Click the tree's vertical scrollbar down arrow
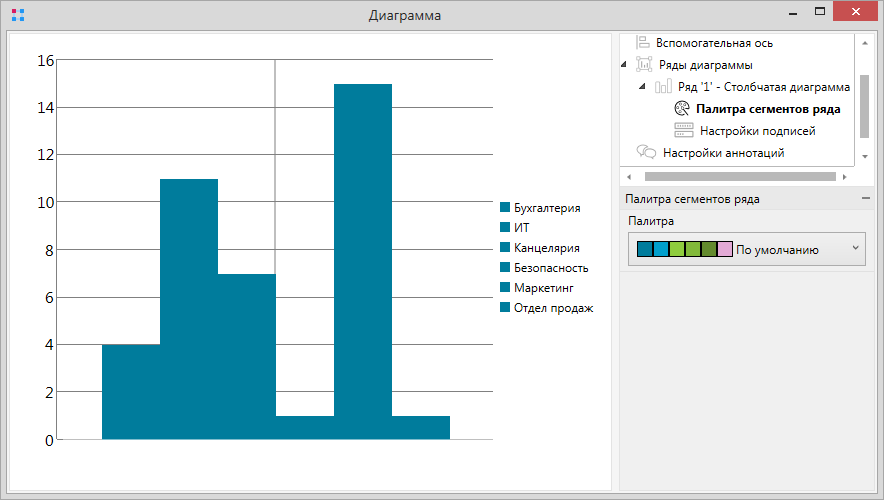The width and height of the screenshot is (884, 500). click(x=864, y=157)
